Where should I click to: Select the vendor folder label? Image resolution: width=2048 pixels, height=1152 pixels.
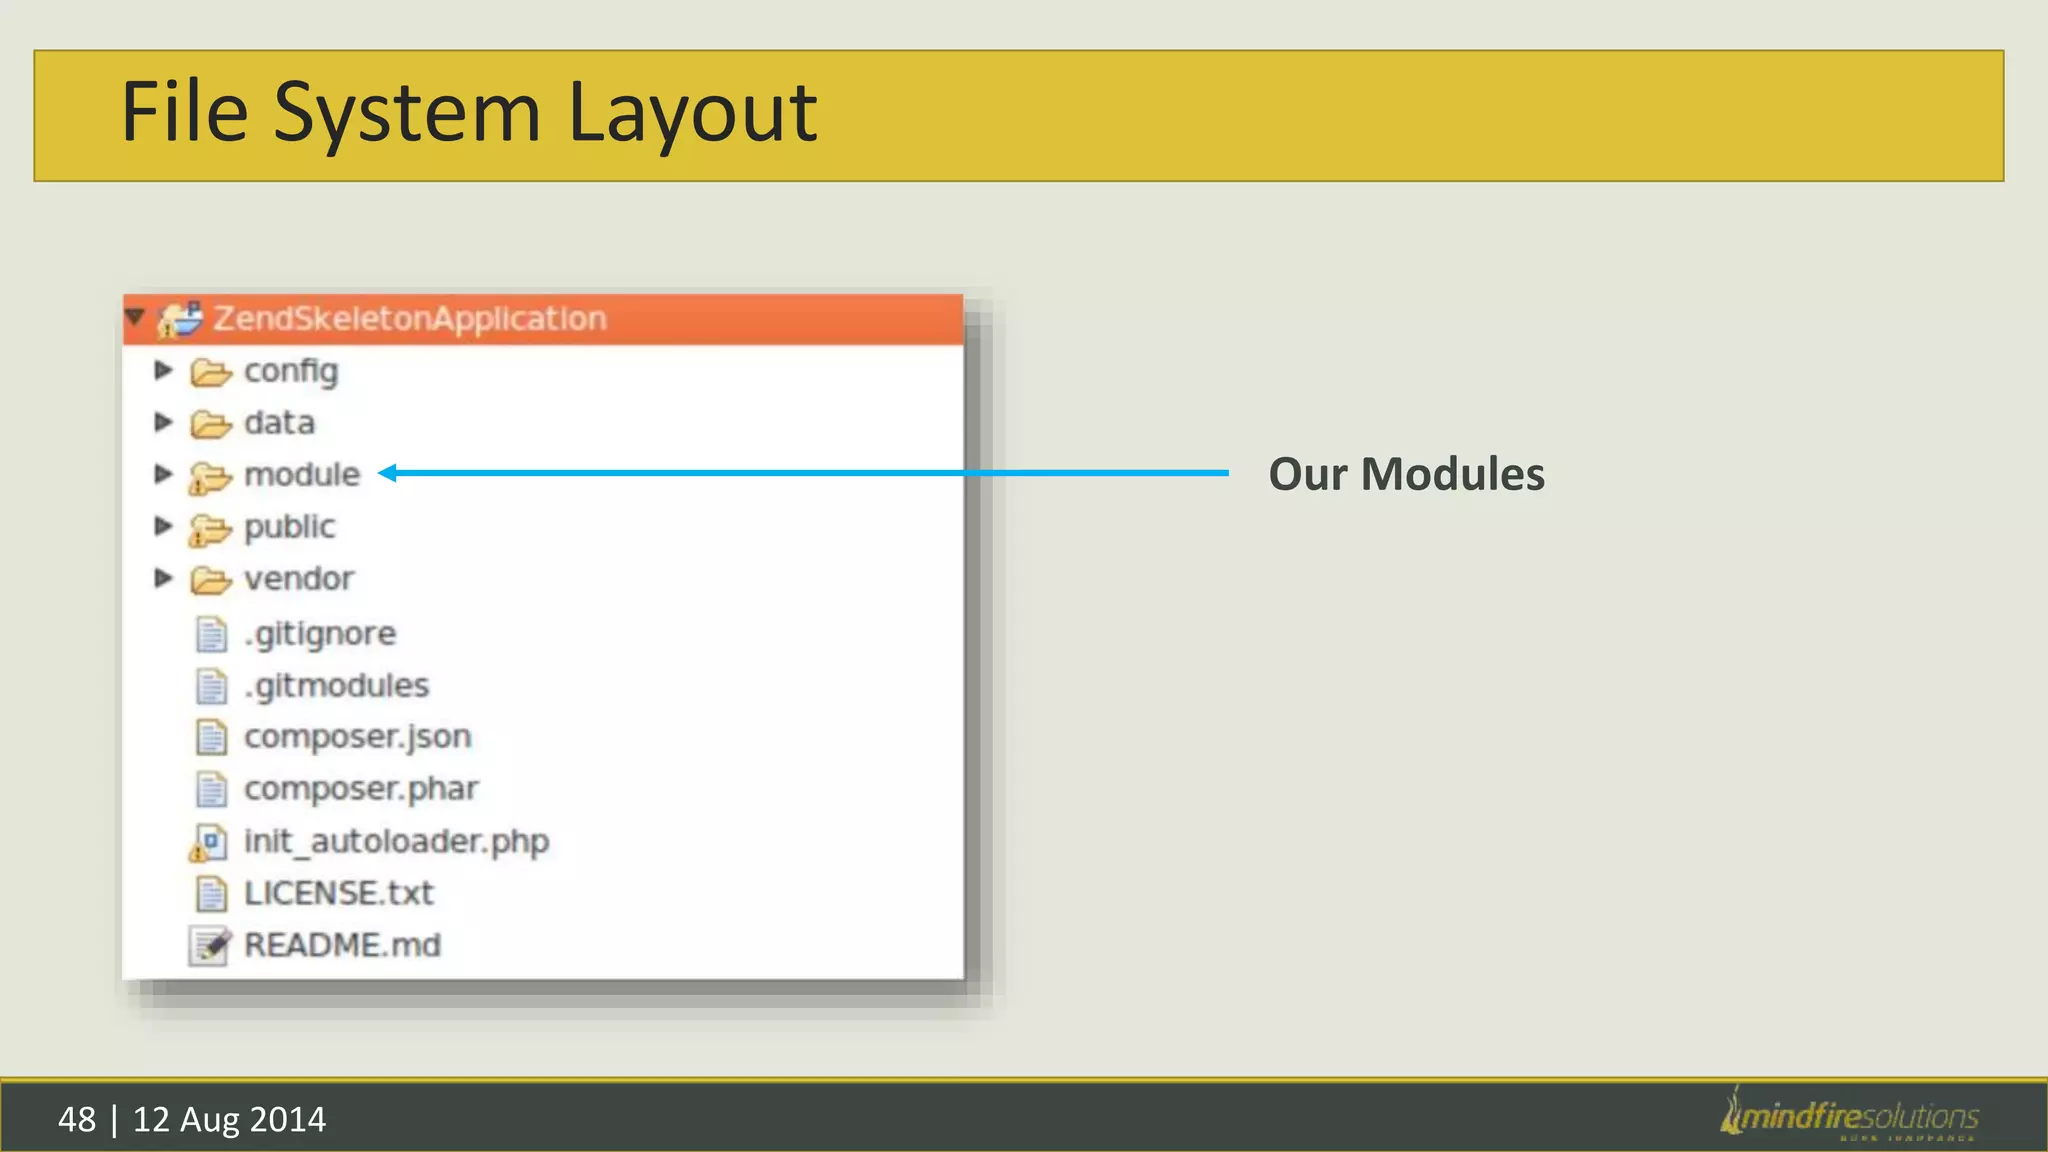click(x=299, y=578)
